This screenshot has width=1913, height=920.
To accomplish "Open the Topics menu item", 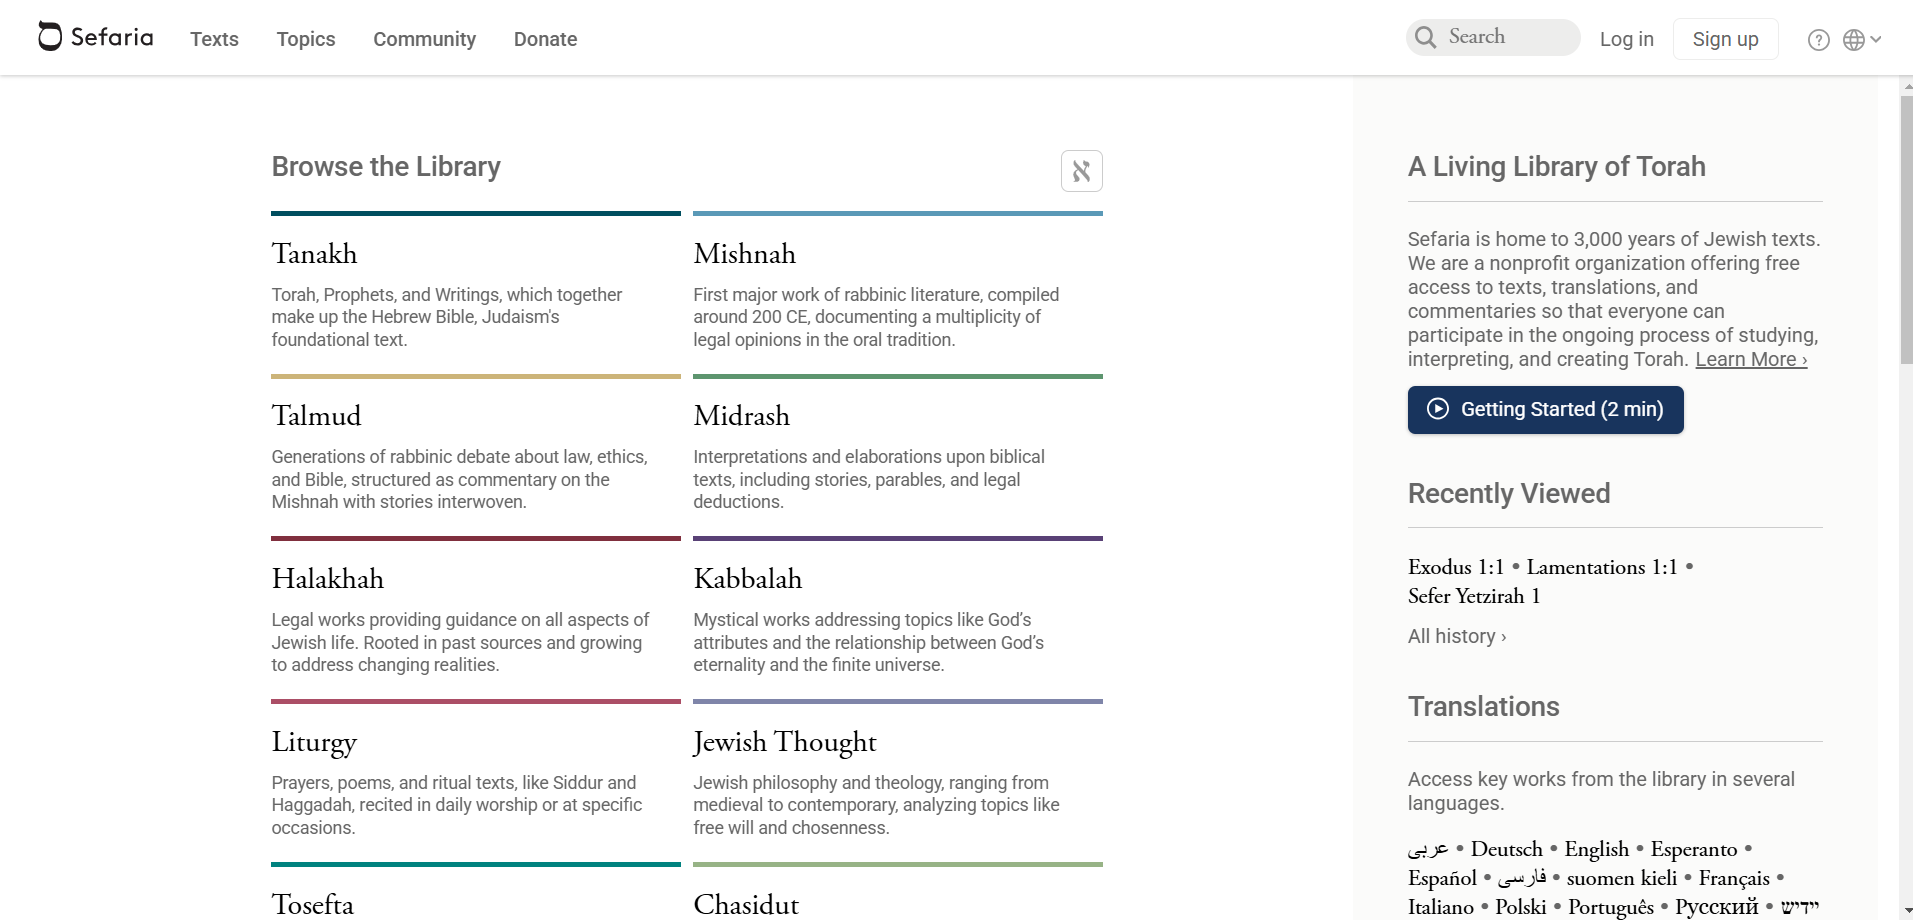I will click(x=306, y=39).
